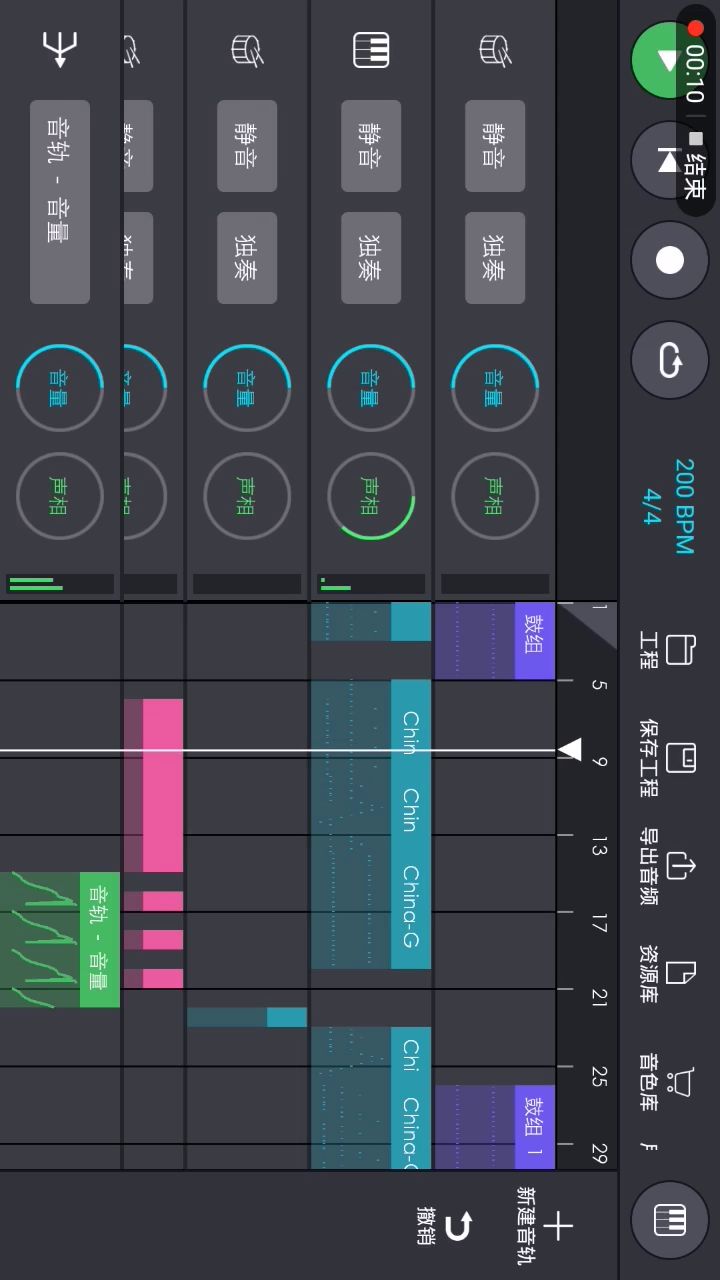The height and width of the screenshot is (1280, 720).
Task: Stop screen recording via 结束
Action: pyautogui.click(x=697, y=175)
